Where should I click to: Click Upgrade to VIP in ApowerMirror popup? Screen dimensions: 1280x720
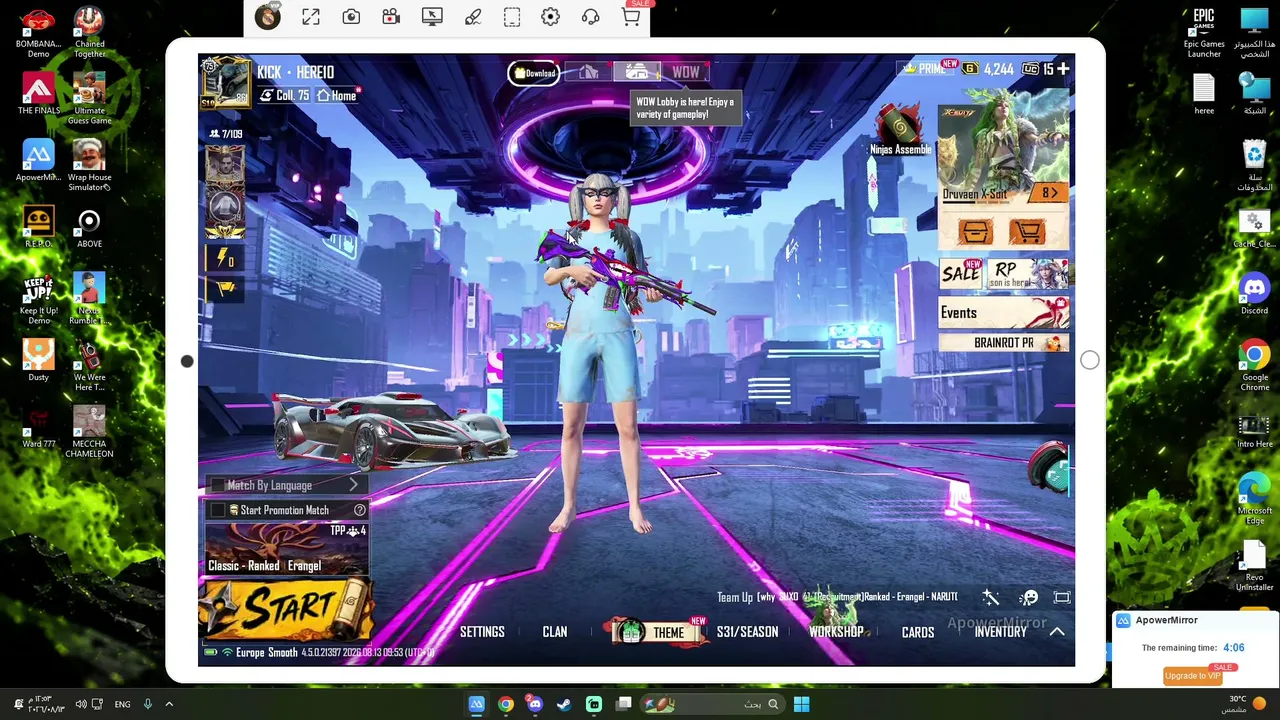[1193, 675]
